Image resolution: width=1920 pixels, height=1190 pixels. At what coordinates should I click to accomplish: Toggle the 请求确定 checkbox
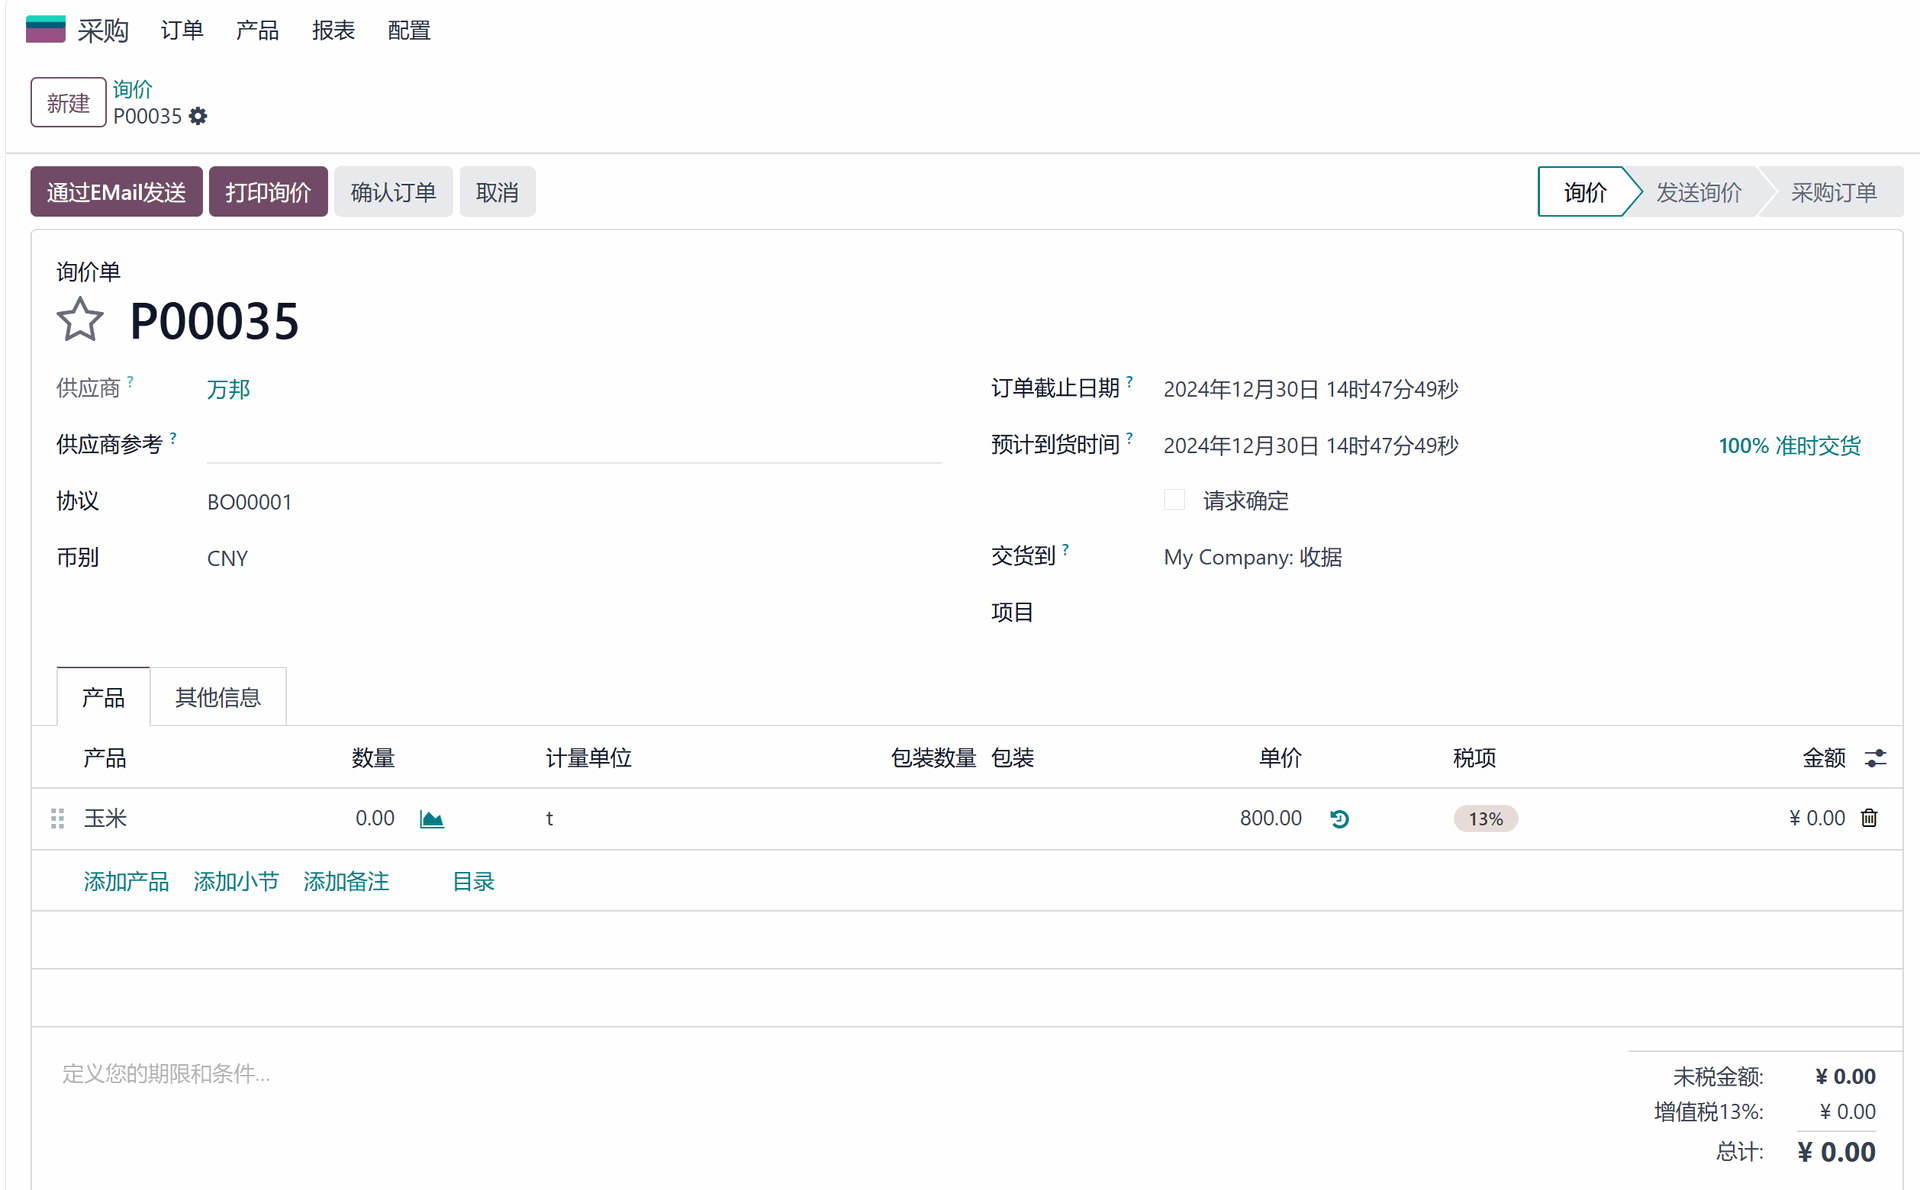(1174, 500)
